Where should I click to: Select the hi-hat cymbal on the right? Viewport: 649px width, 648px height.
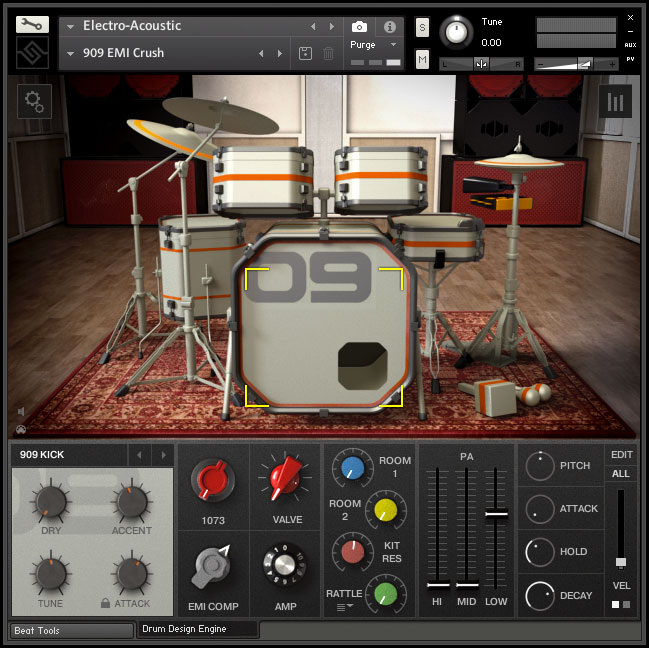tap(519, 161)
